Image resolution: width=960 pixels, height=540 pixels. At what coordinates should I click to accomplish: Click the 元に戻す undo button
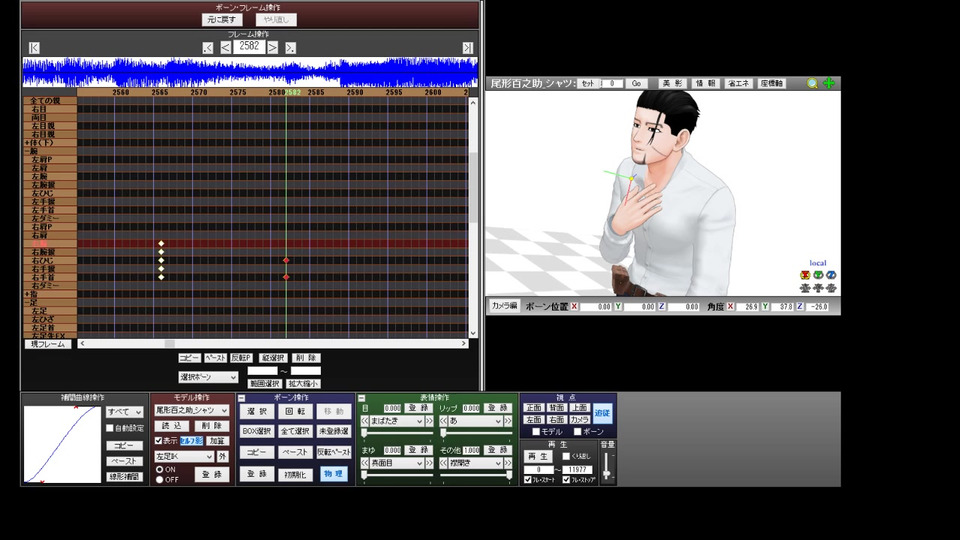221,20
